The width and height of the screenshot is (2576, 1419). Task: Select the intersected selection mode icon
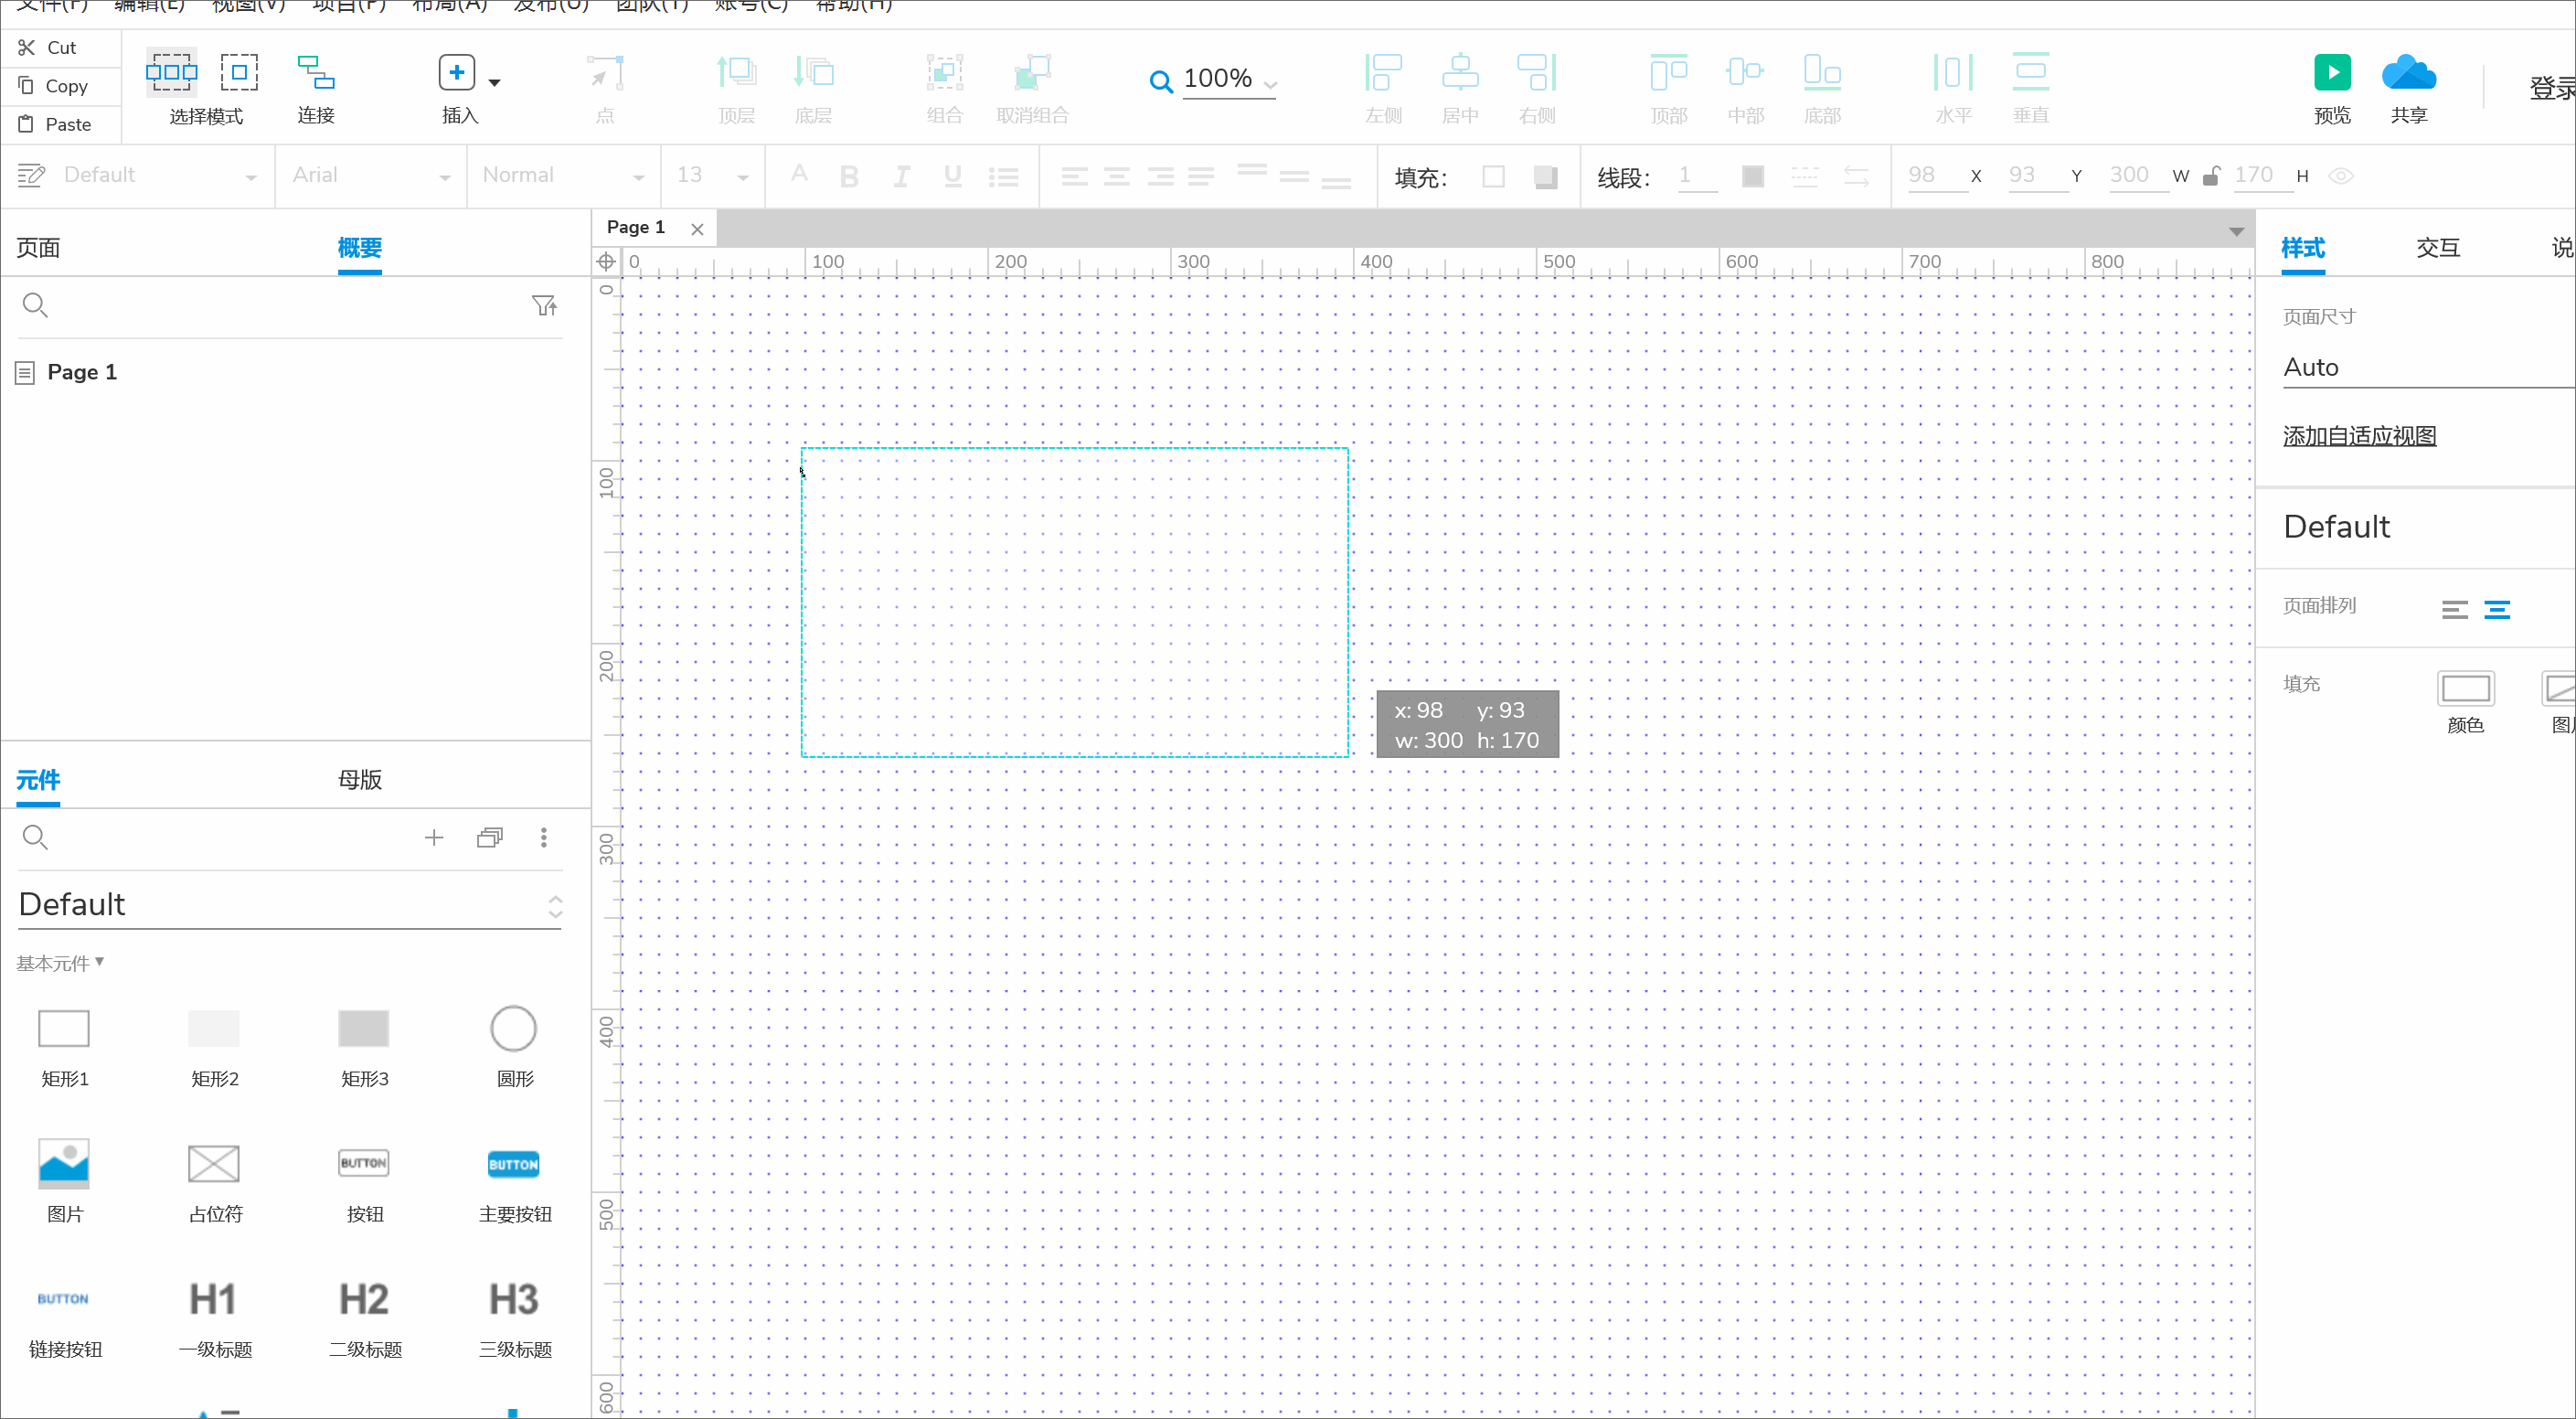171,72
